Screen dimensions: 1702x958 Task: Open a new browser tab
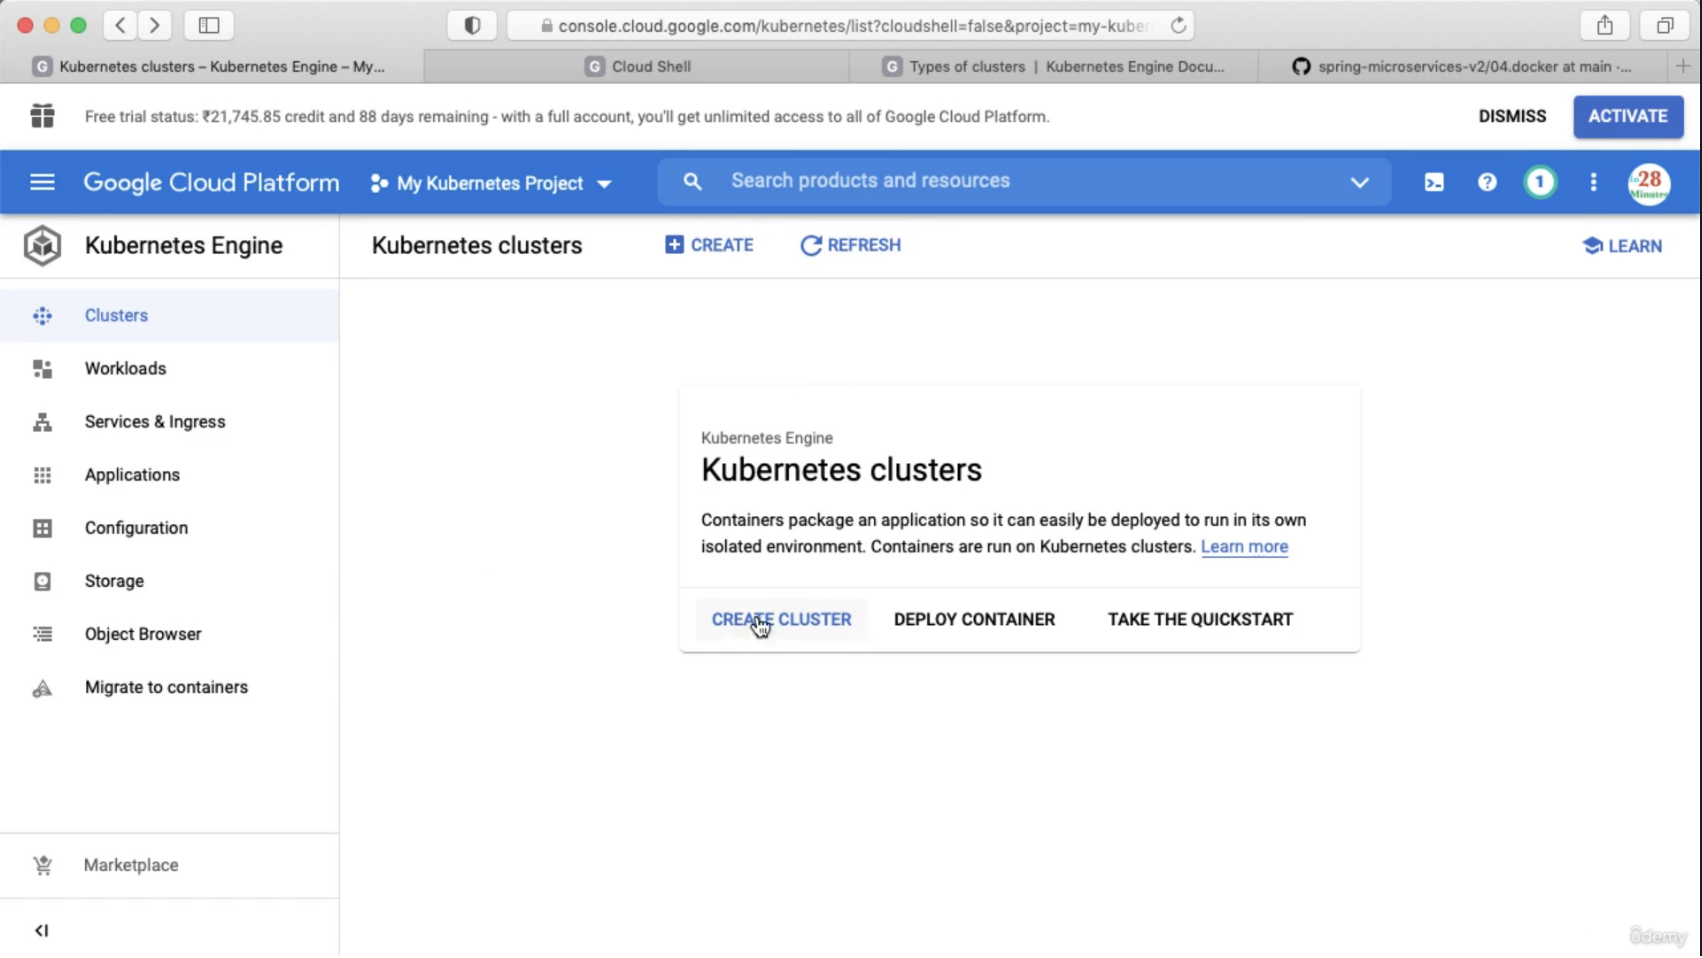click(1683, 66)
